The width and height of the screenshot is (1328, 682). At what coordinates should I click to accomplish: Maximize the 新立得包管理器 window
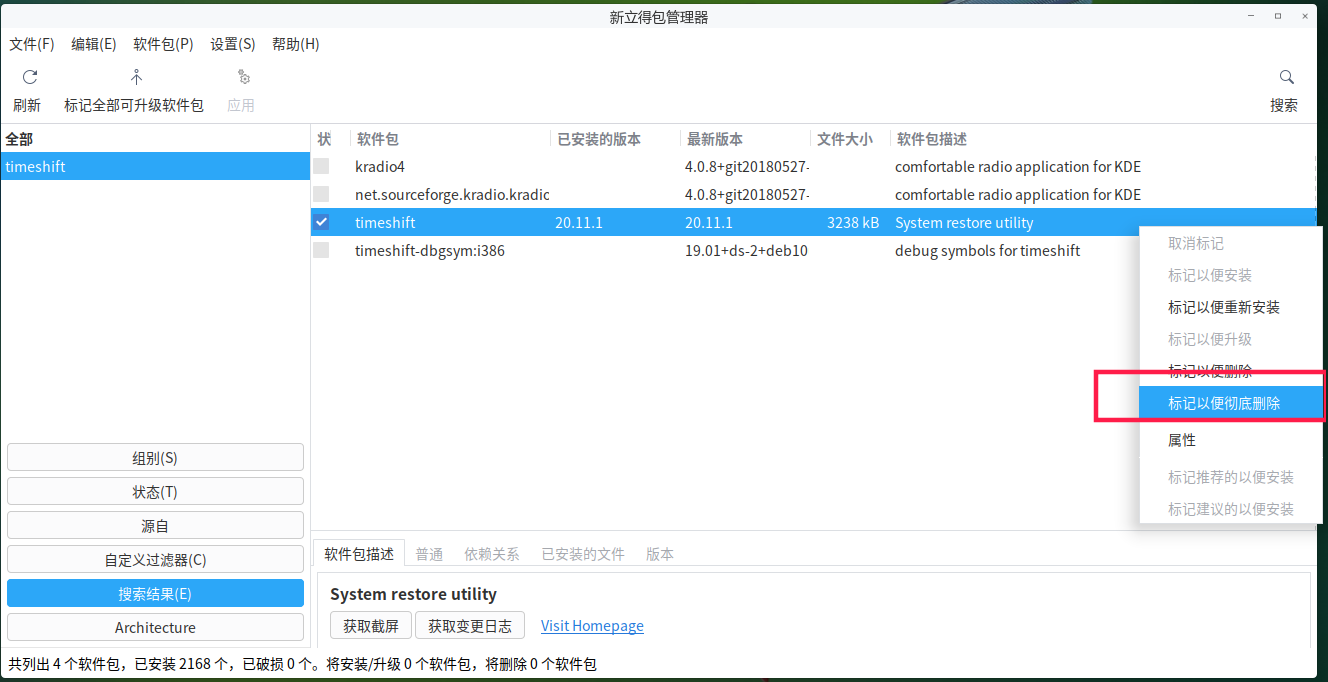(x=1278, y=16)
